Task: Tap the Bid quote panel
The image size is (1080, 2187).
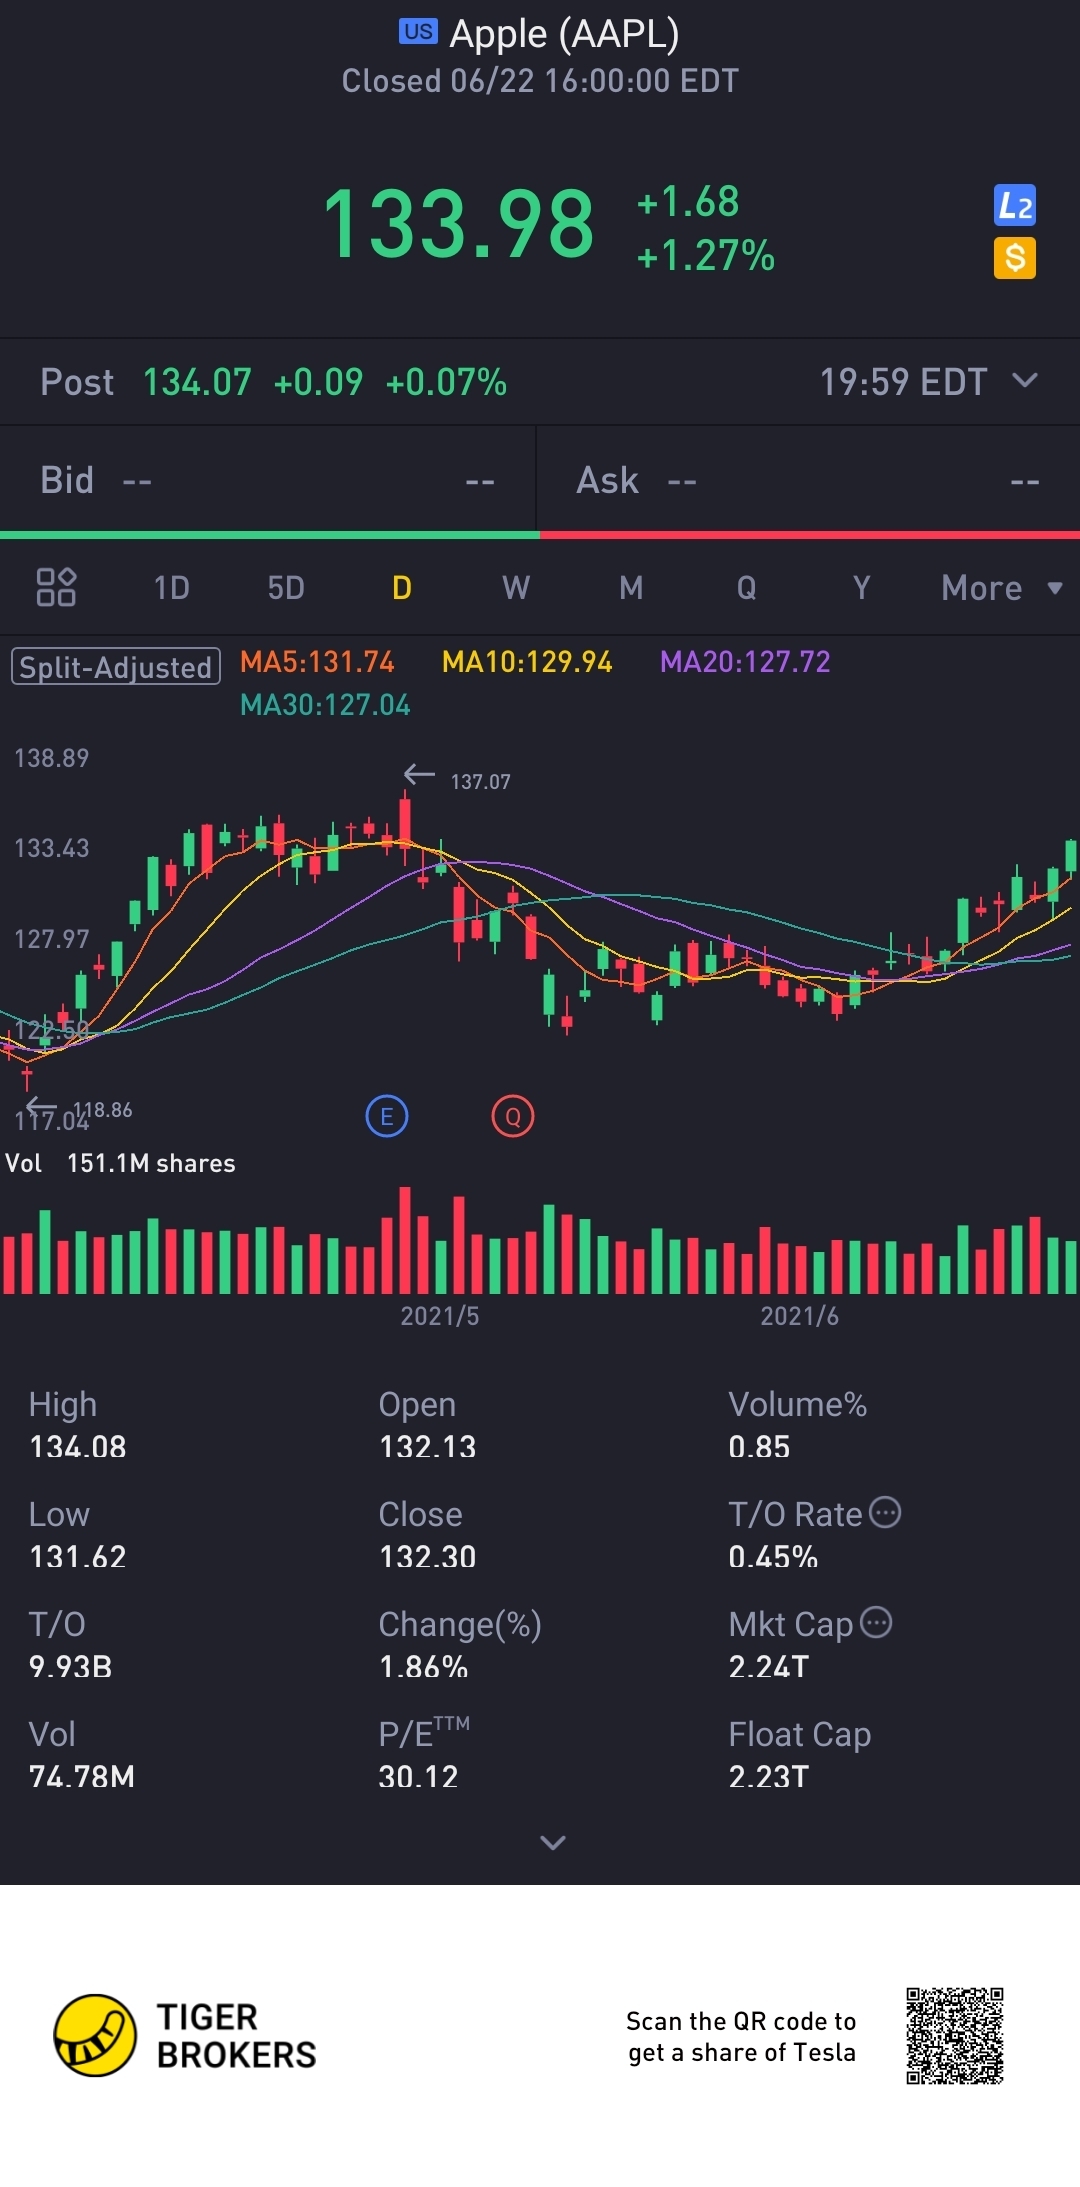Action: point(268,481)
